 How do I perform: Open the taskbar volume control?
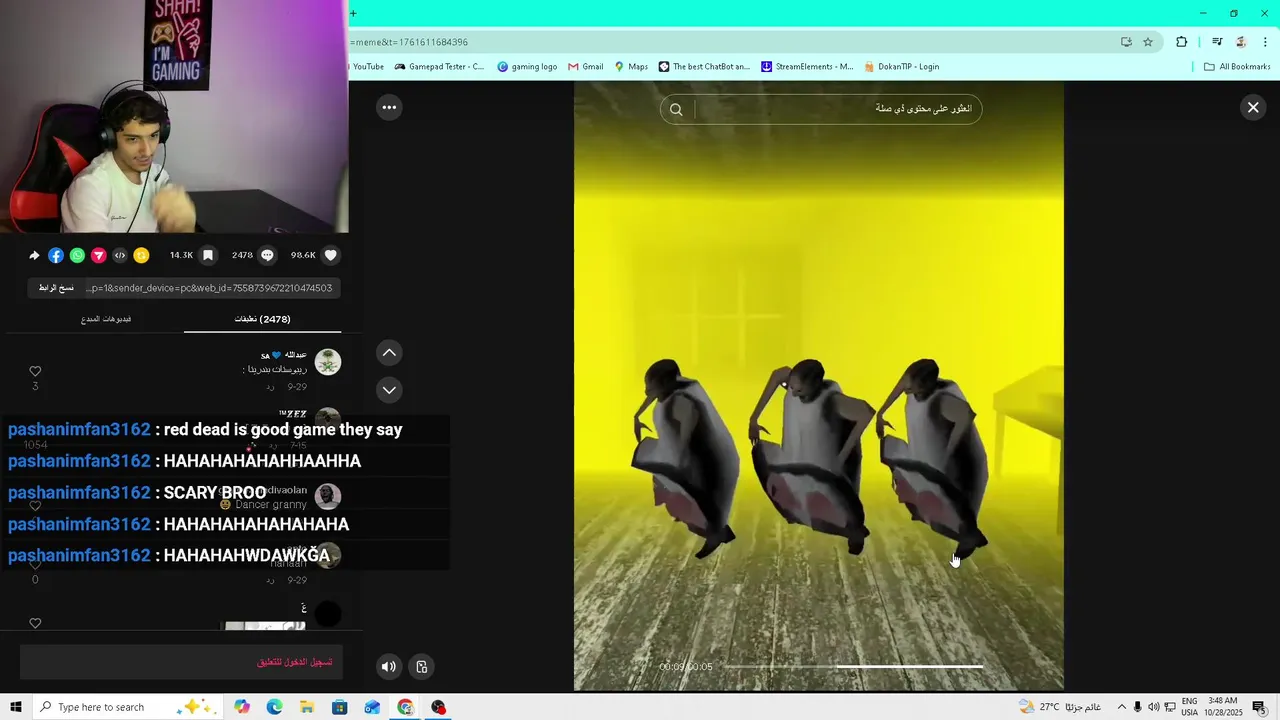point(1153,707)
